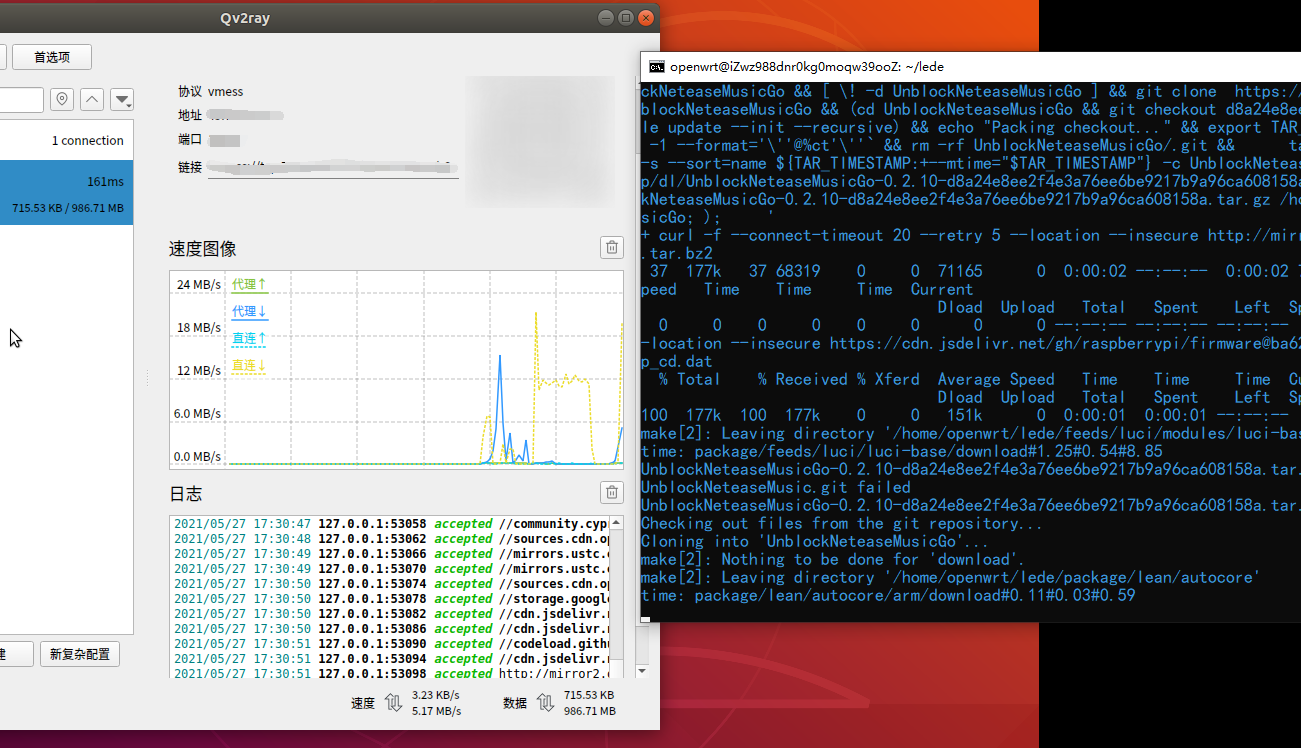Click the green 代理↑ legend label
The width and height of the screenshot is (1301, 748).
(249, 285)
